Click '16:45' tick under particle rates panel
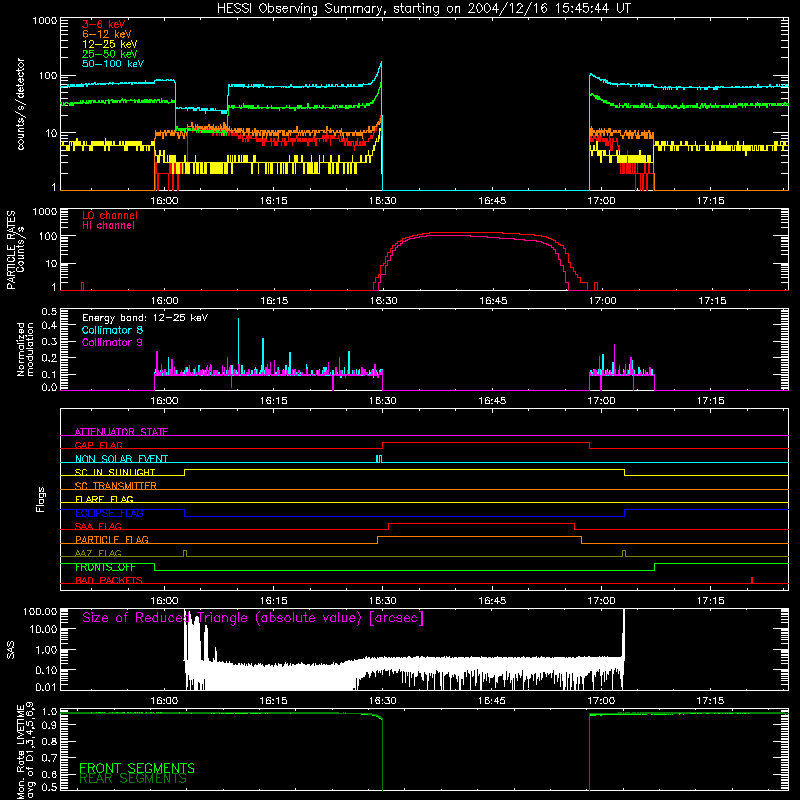 click(x=493, y=301)
